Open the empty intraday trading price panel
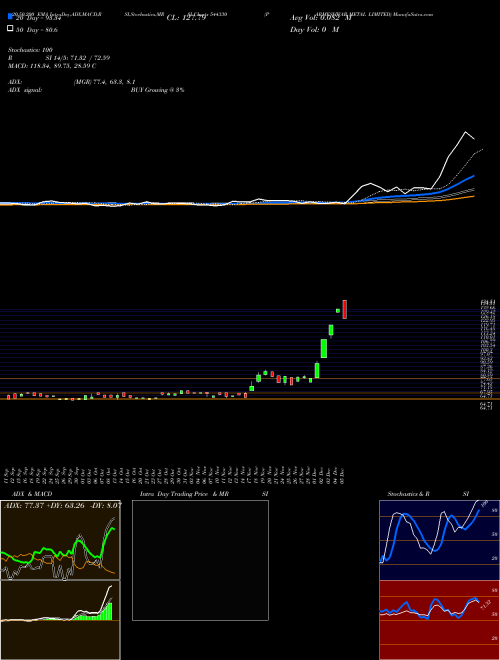500x660 pixels. click(x=200, y=560)
